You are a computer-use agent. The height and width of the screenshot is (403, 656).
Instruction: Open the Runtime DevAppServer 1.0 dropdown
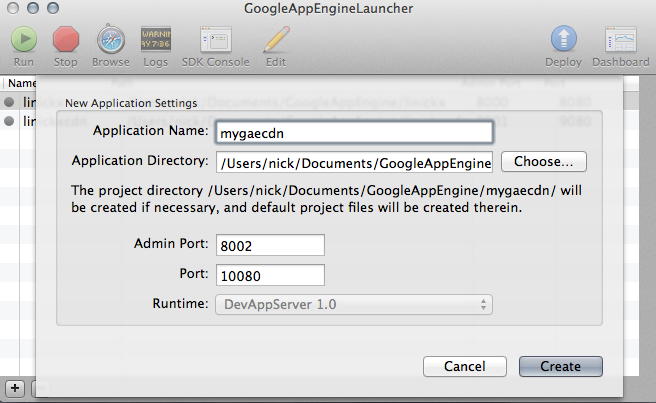[354, 304]
